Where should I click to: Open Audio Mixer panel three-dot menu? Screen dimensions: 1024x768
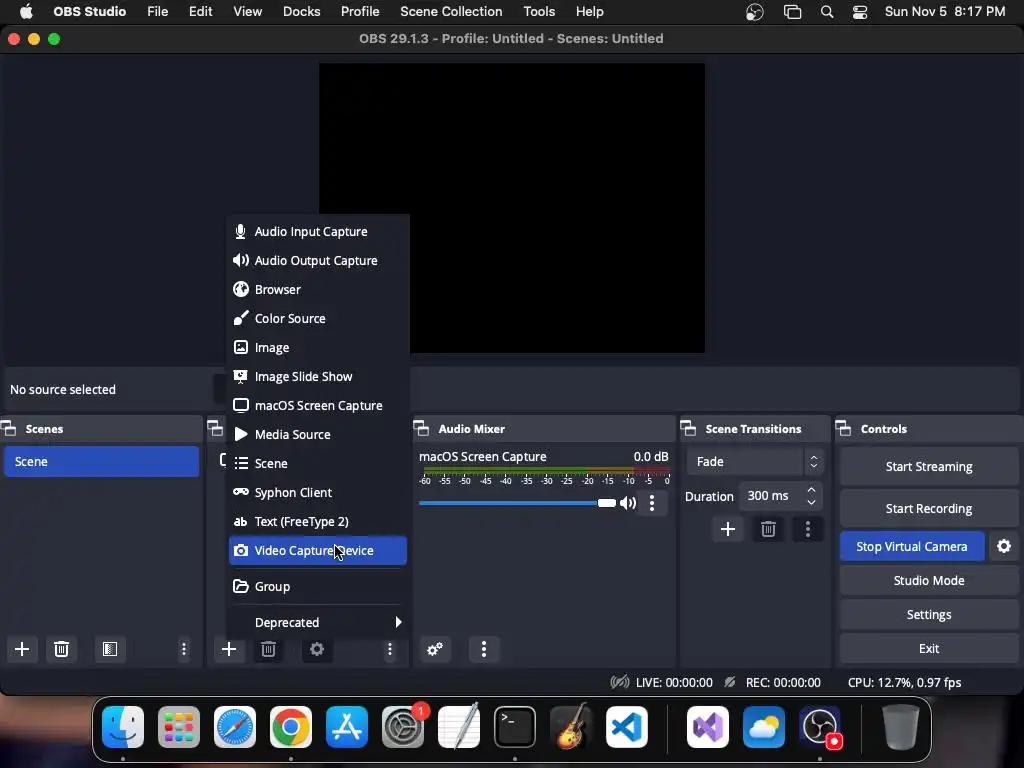[484, 649]
